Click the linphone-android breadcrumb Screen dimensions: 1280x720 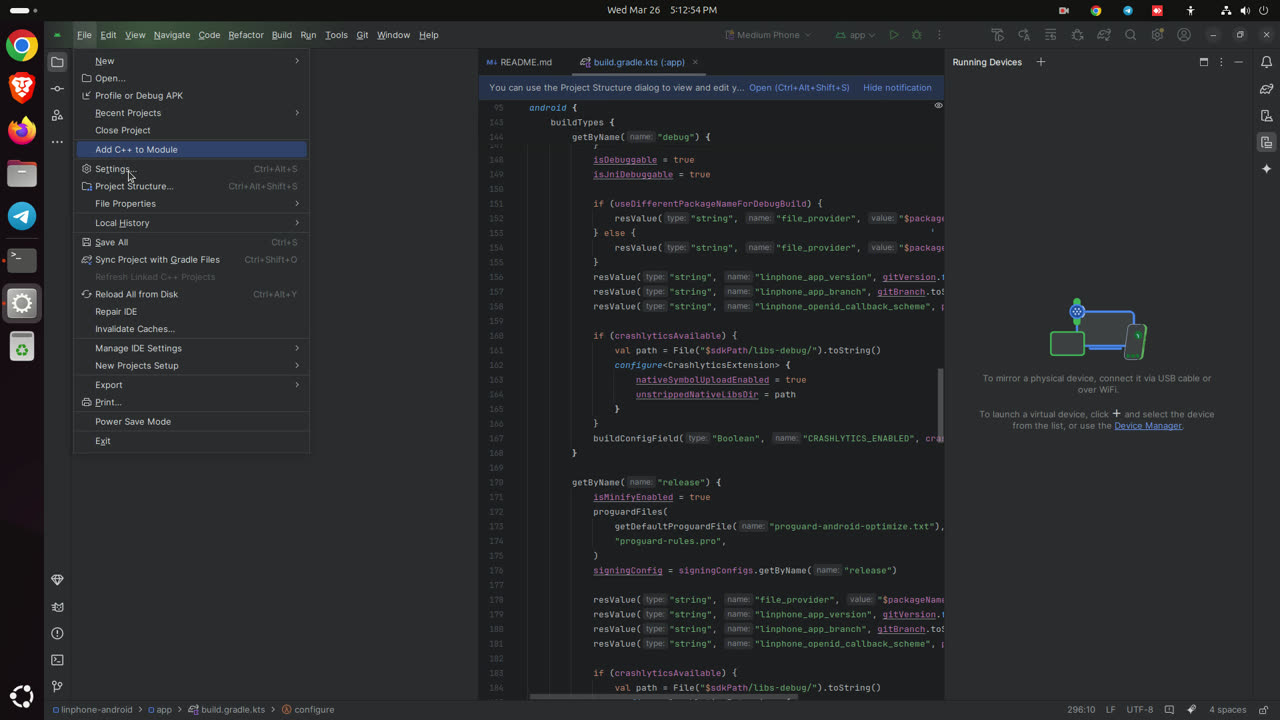pyautogui.click(x=92, y=709)
